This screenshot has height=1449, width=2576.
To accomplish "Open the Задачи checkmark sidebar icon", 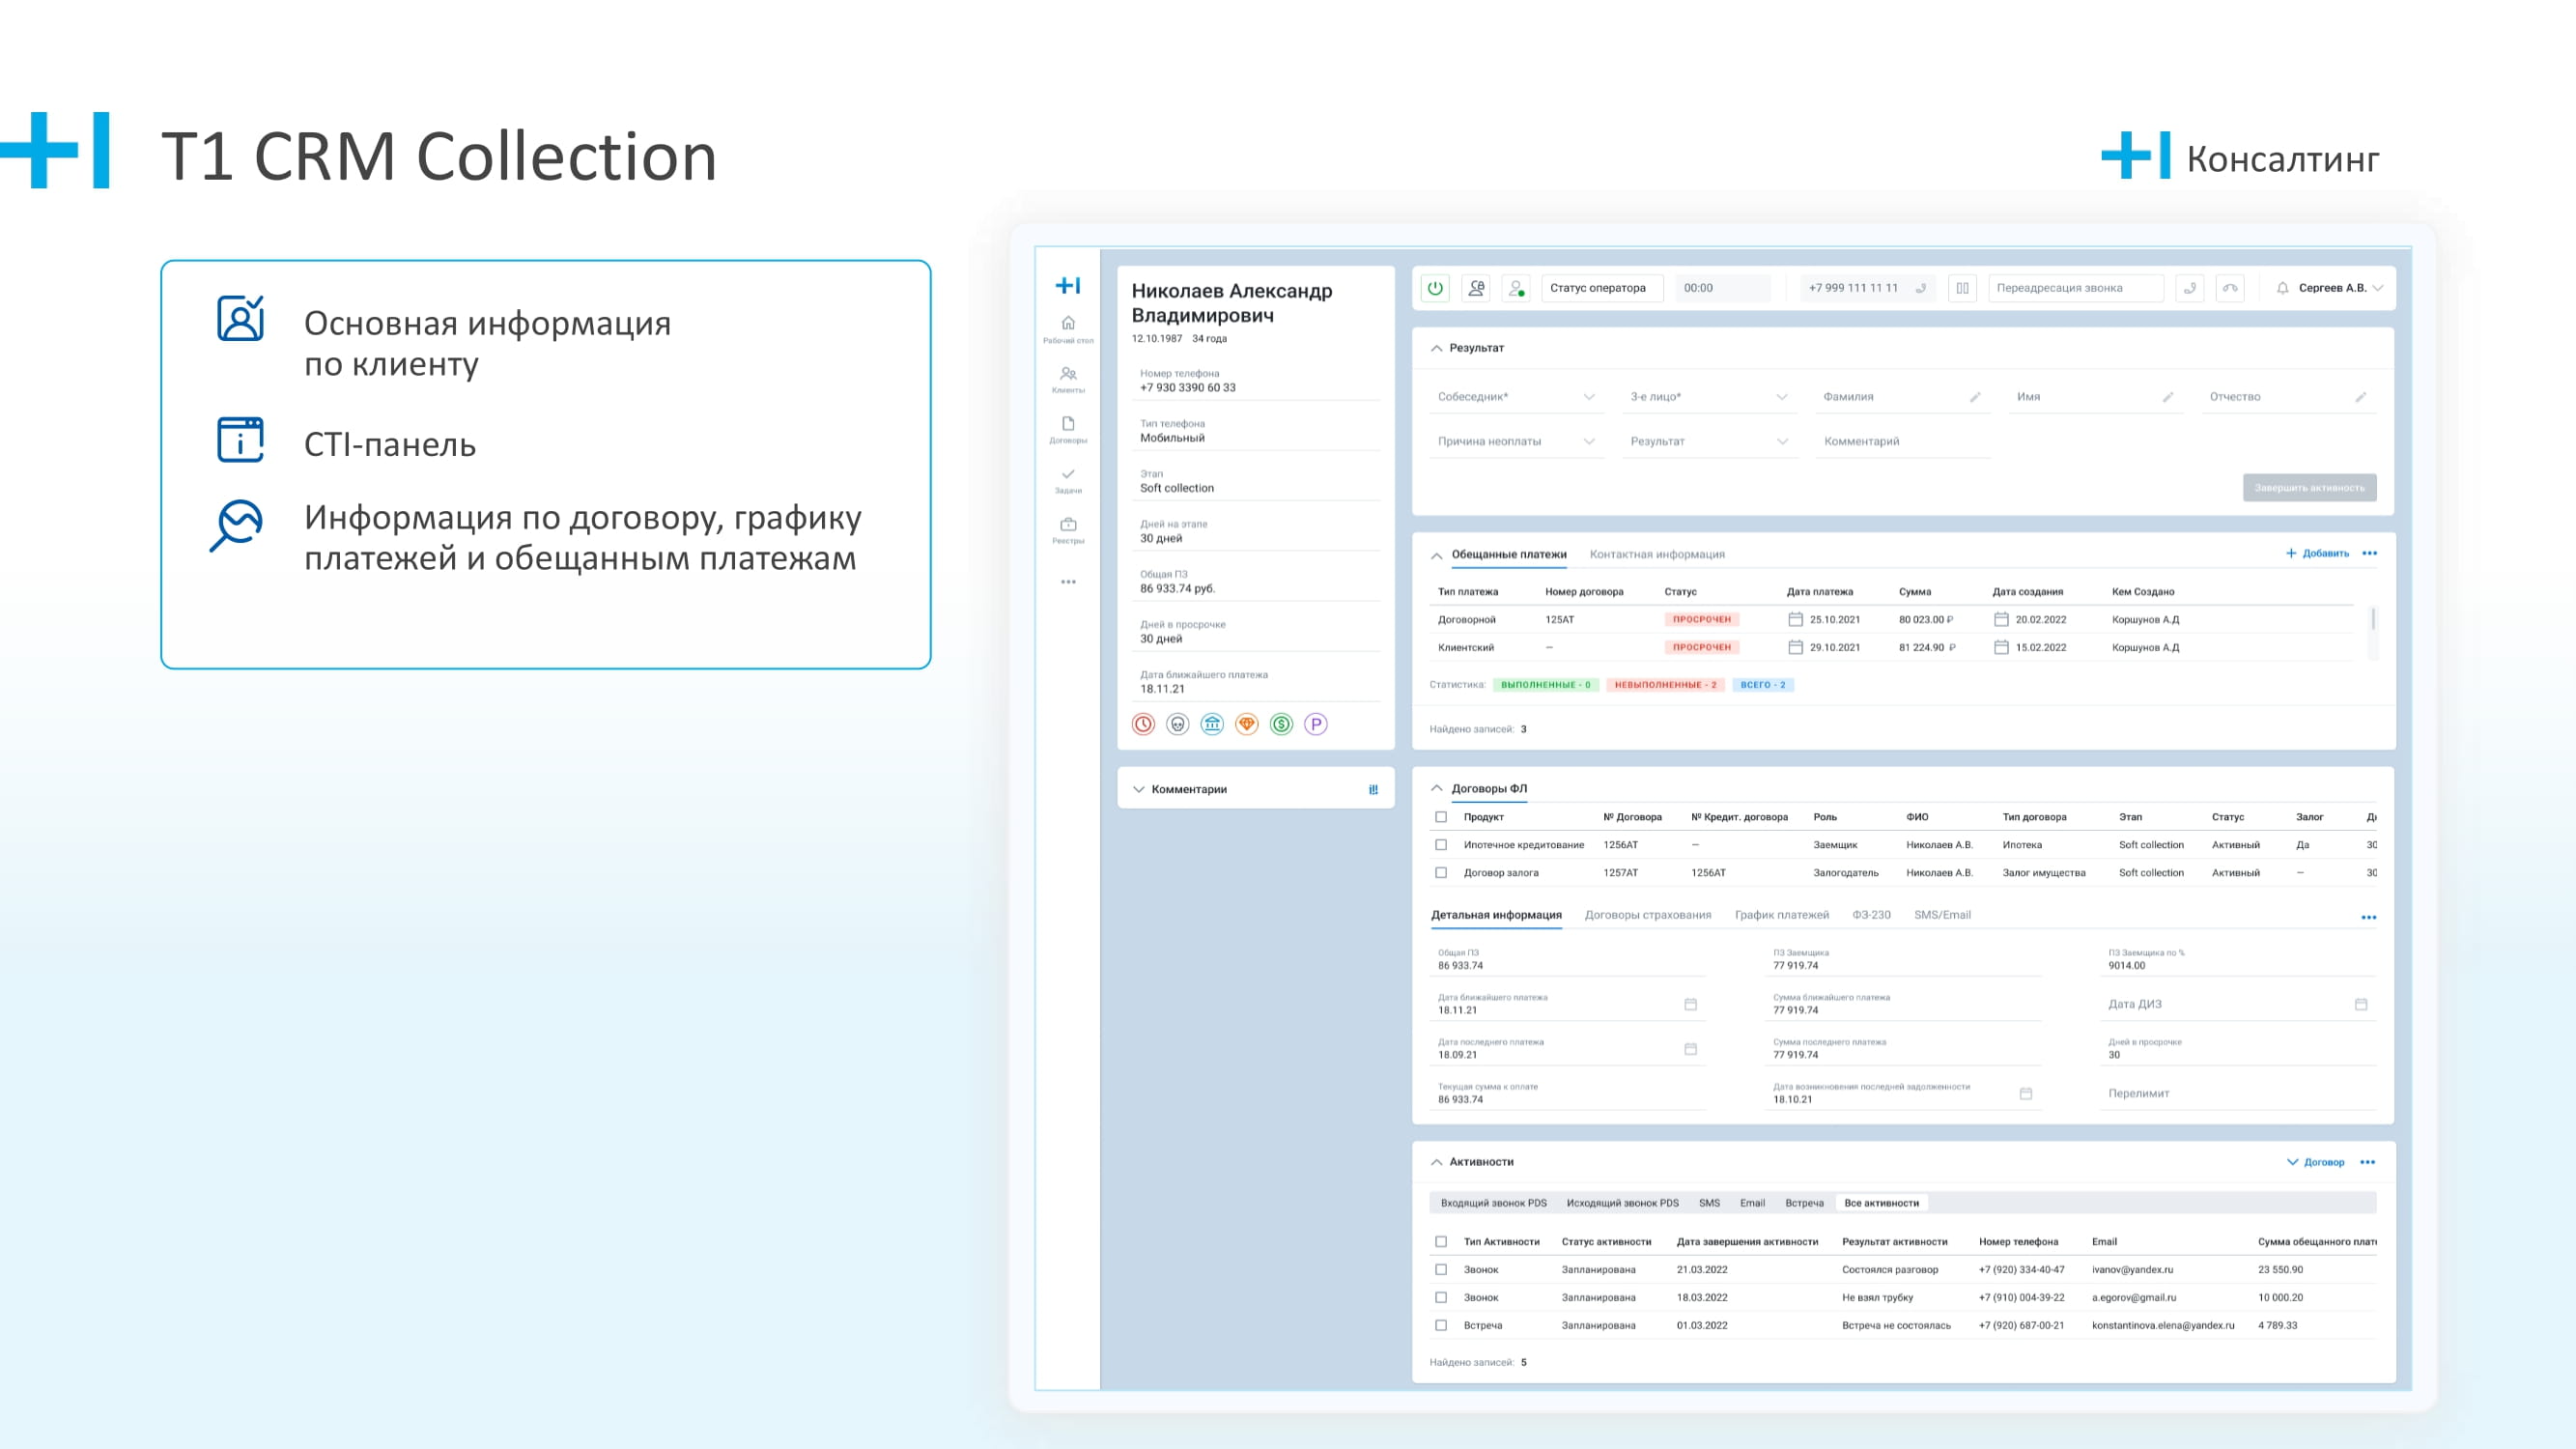I will (1068, 474).
